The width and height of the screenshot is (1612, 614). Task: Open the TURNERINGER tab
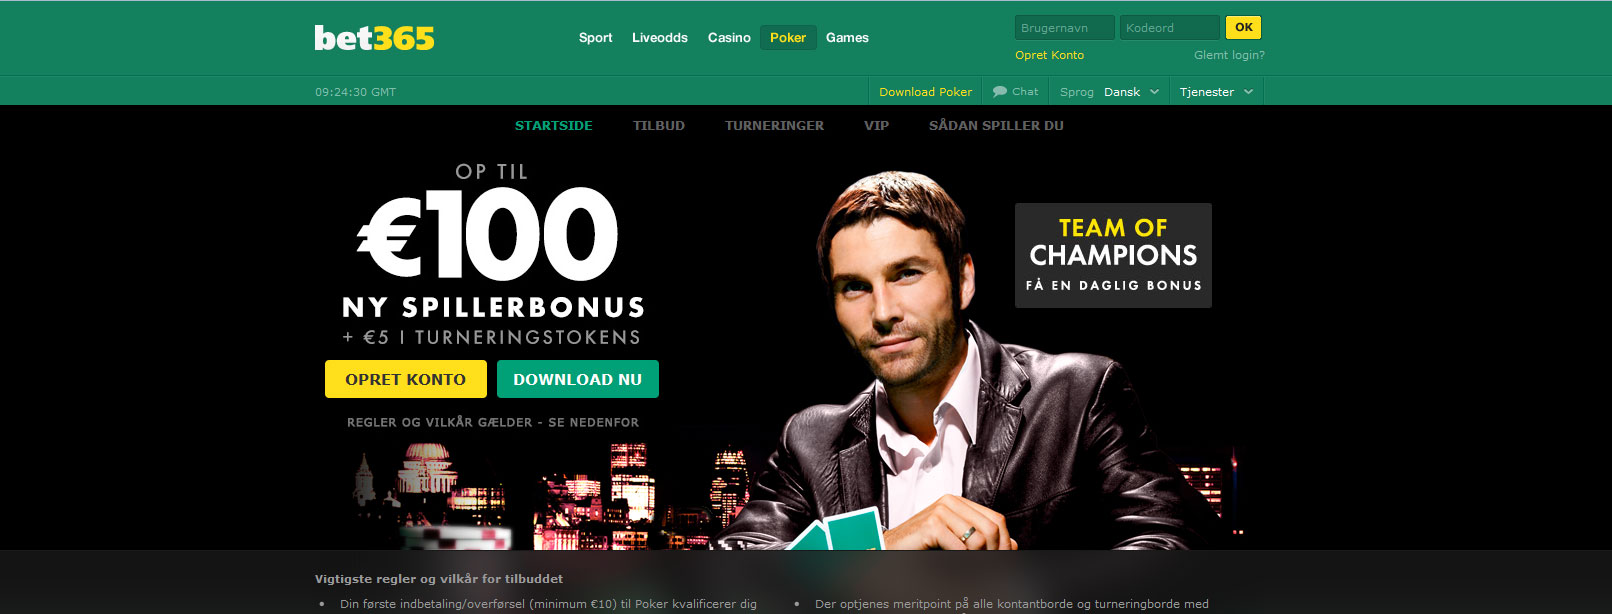coord(775,125)
